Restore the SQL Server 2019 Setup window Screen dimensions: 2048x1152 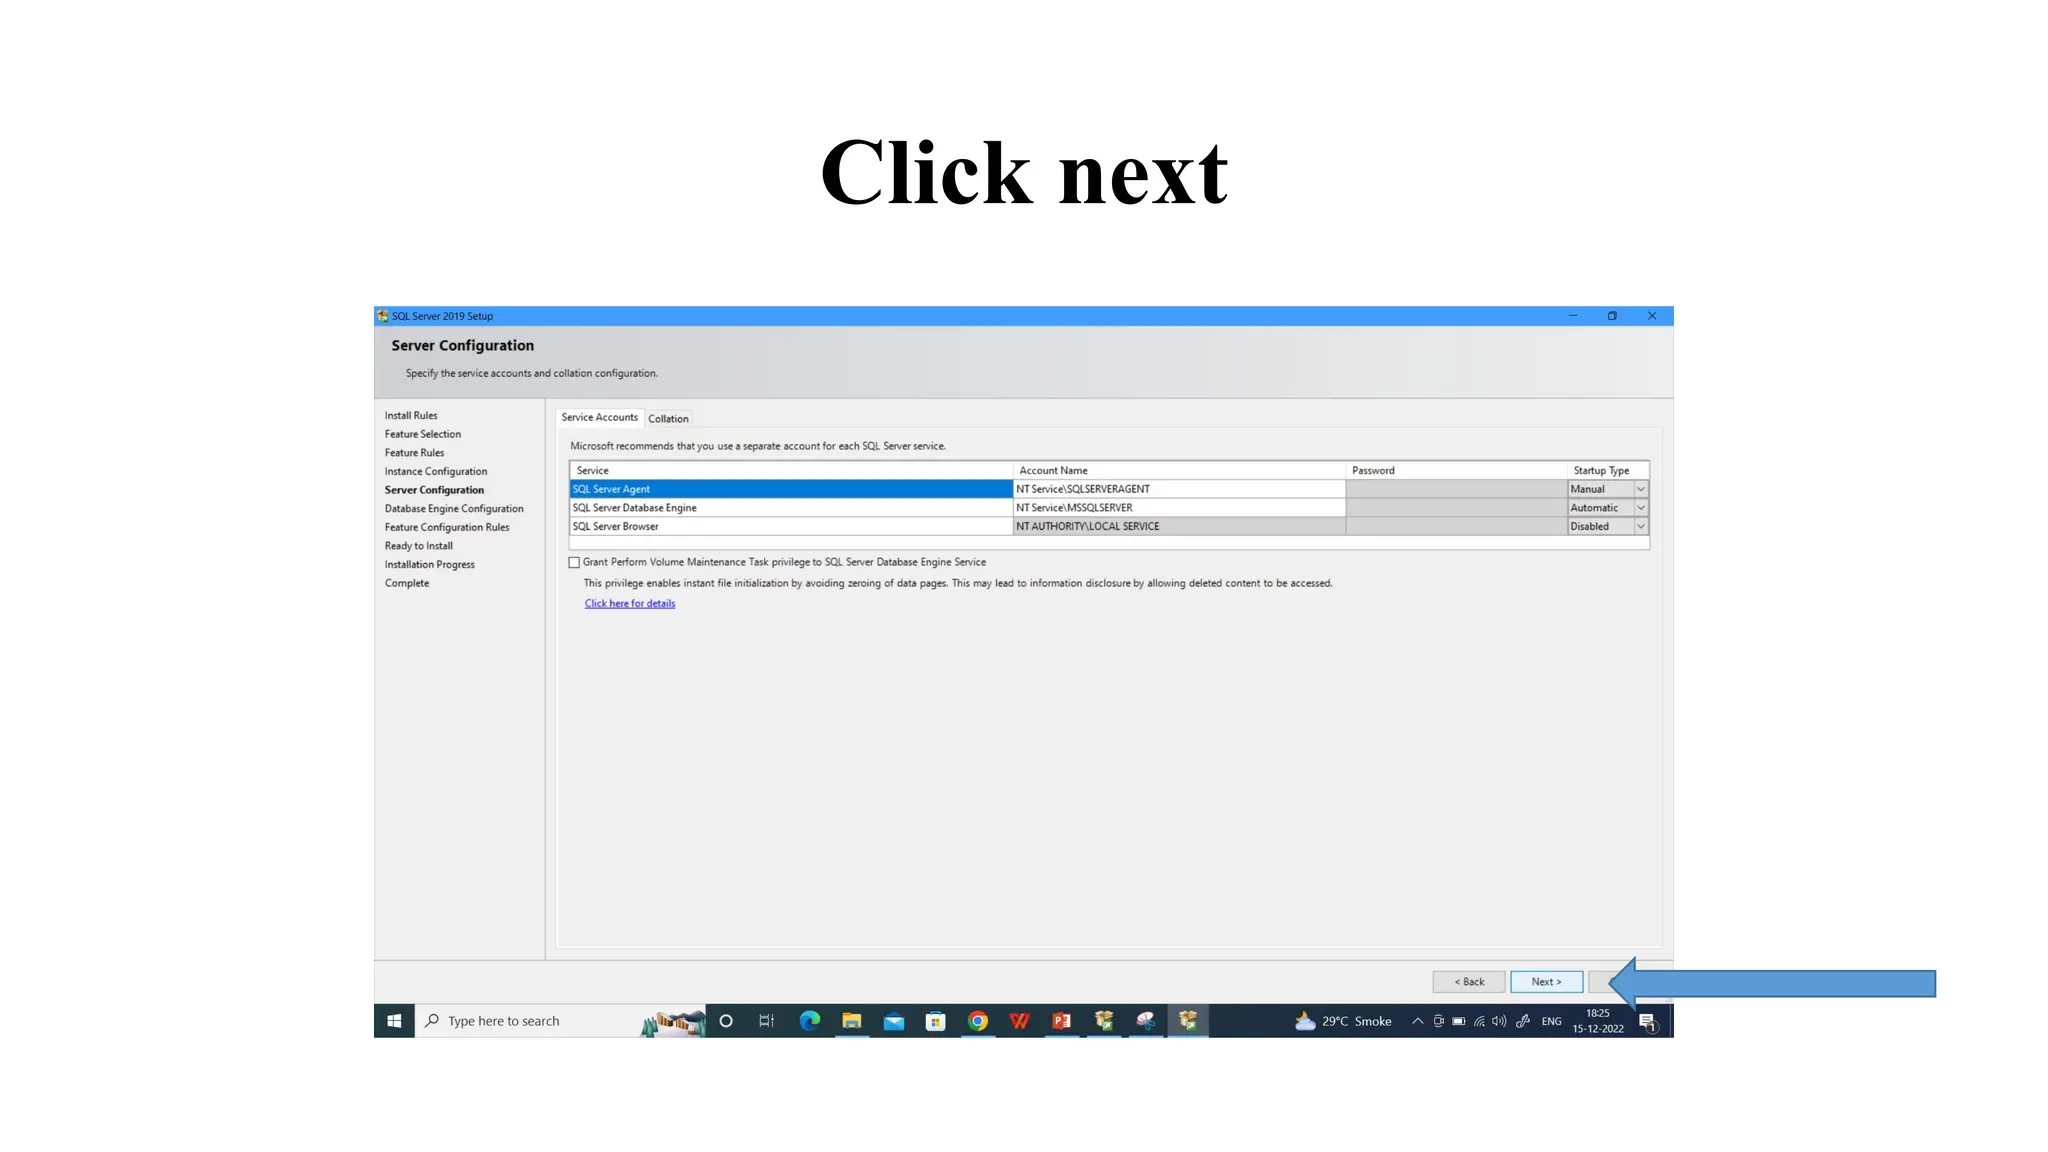[1612, 316]
